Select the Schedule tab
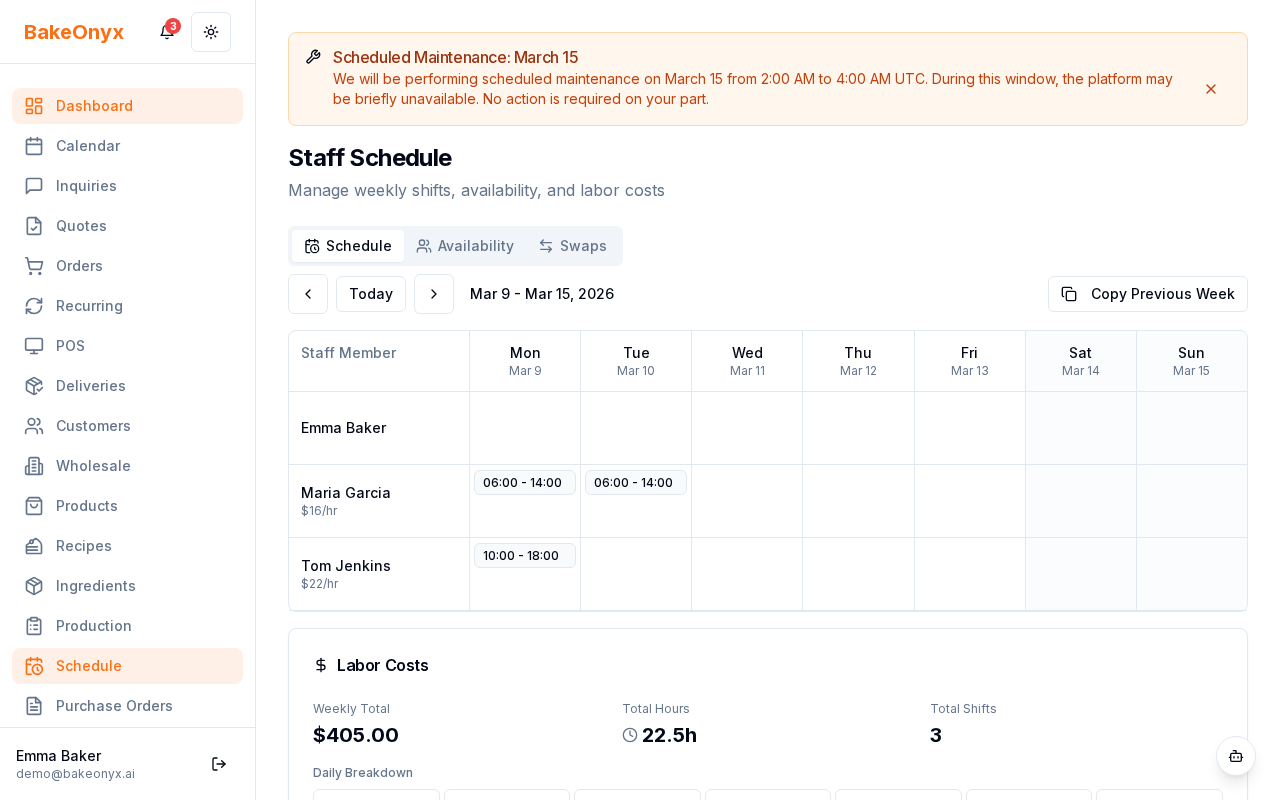Viewport: 1280px width, 800px height. 348,246
